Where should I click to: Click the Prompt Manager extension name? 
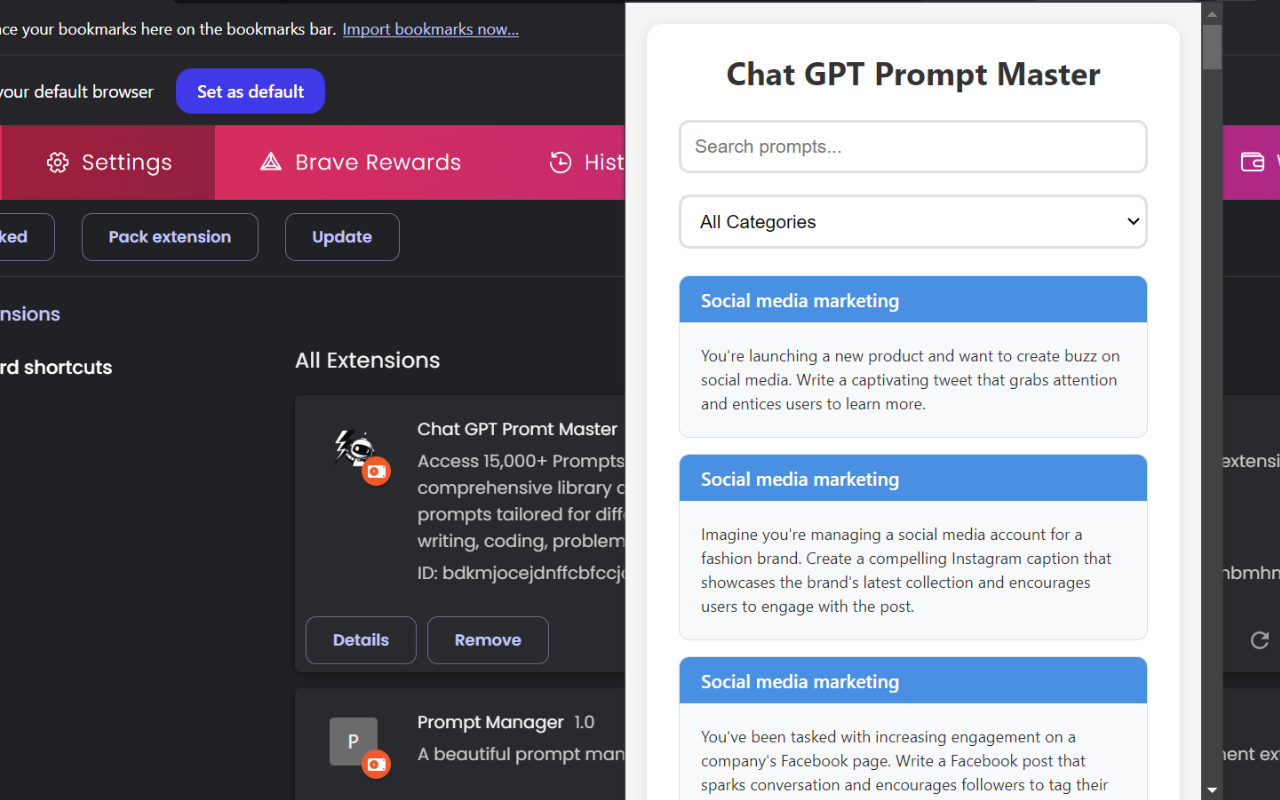tap(490, 722)
